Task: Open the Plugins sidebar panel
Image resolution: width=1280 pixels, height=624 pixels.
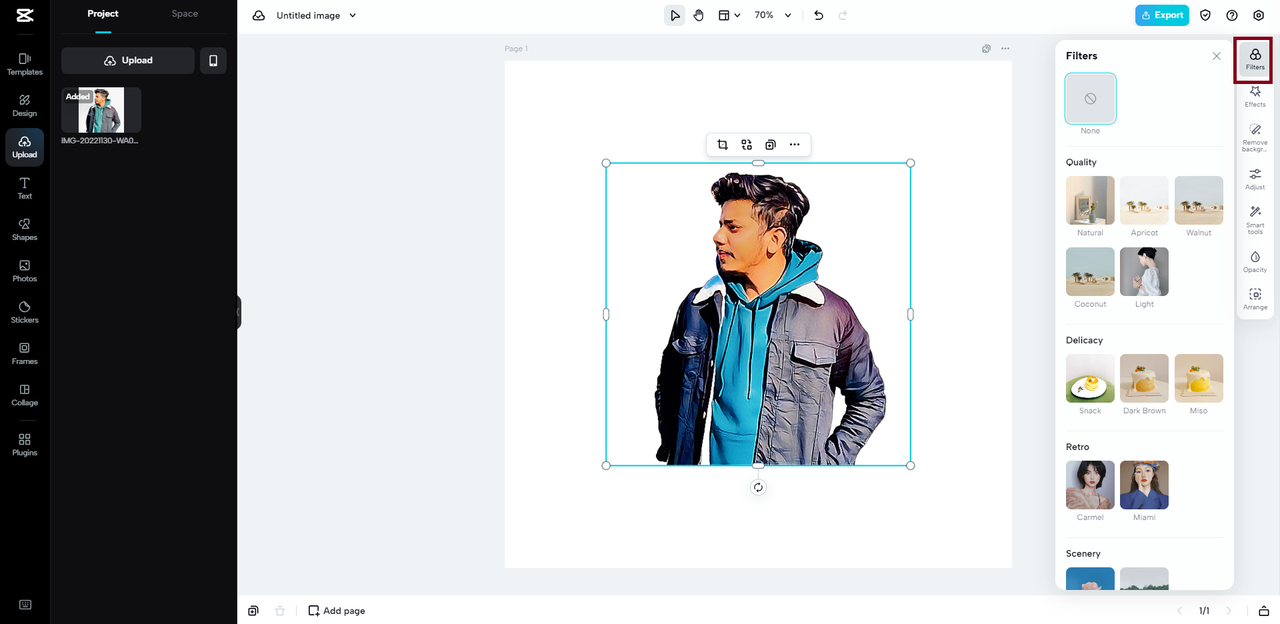Action: point(25,445)
